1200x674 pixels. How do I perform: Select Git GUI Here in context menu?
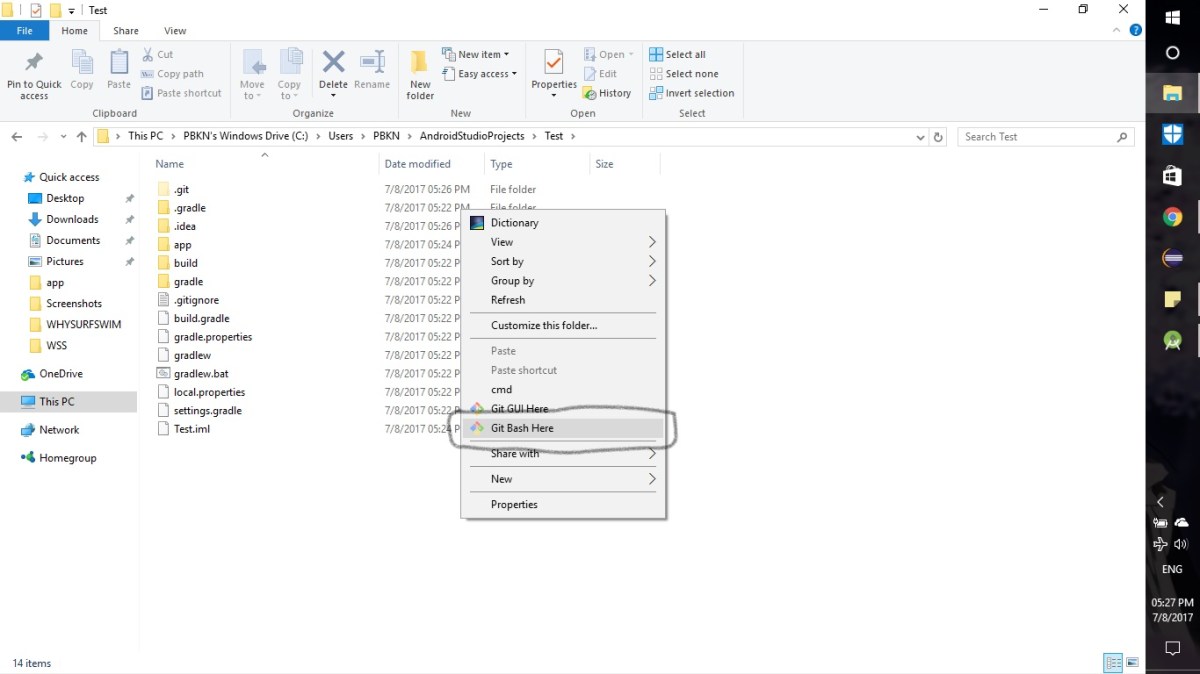coord(519,408)
